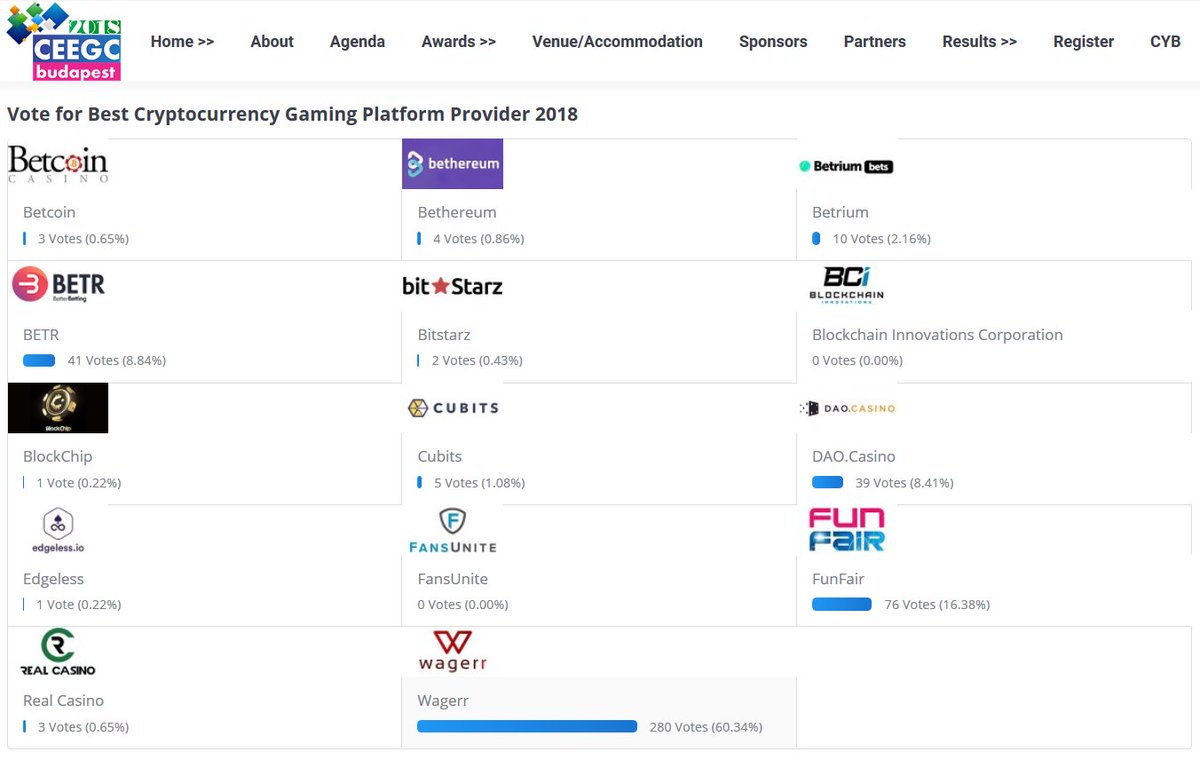
Task: Select the Wagerr option label
Action: click(x=443, y=700)
